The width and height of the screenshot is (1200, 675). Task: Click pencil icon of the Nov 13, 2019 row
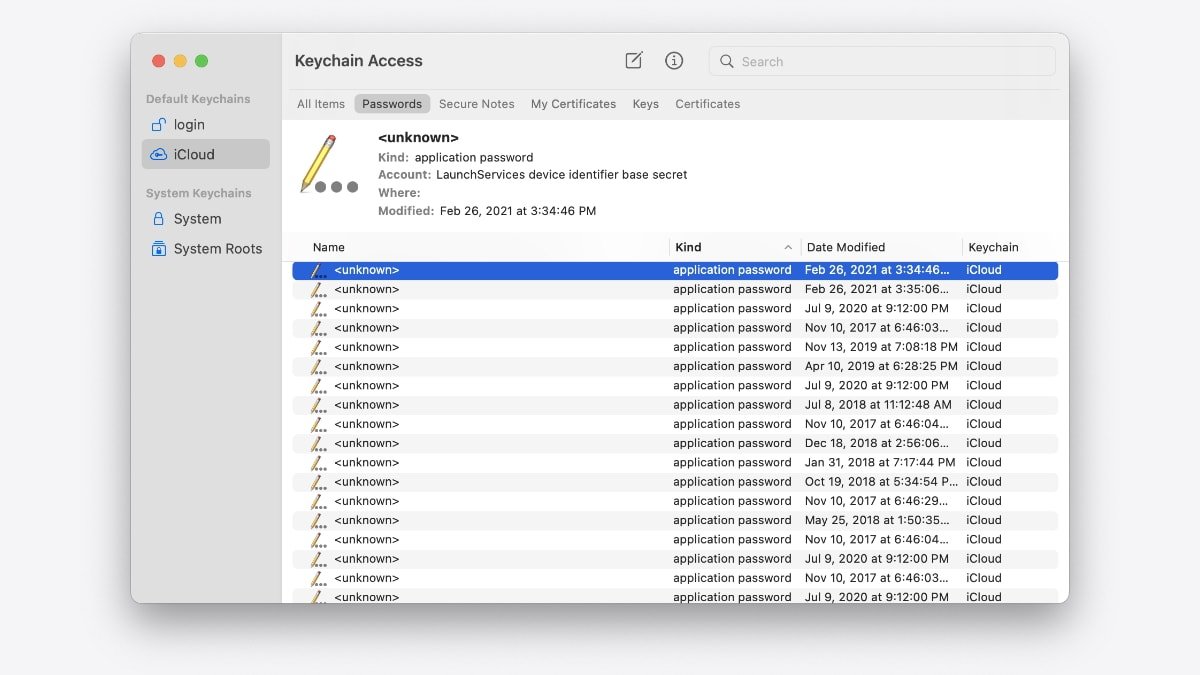click(x=318, y=347)
